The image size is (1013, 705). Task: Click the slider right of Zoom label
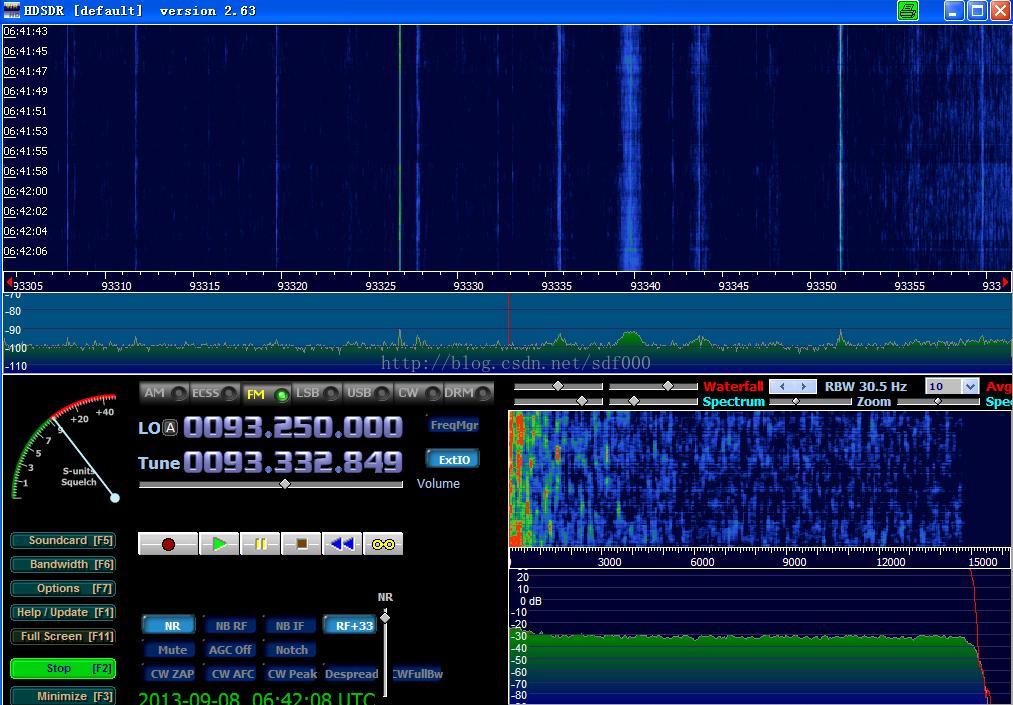click(x=937, y=401)
